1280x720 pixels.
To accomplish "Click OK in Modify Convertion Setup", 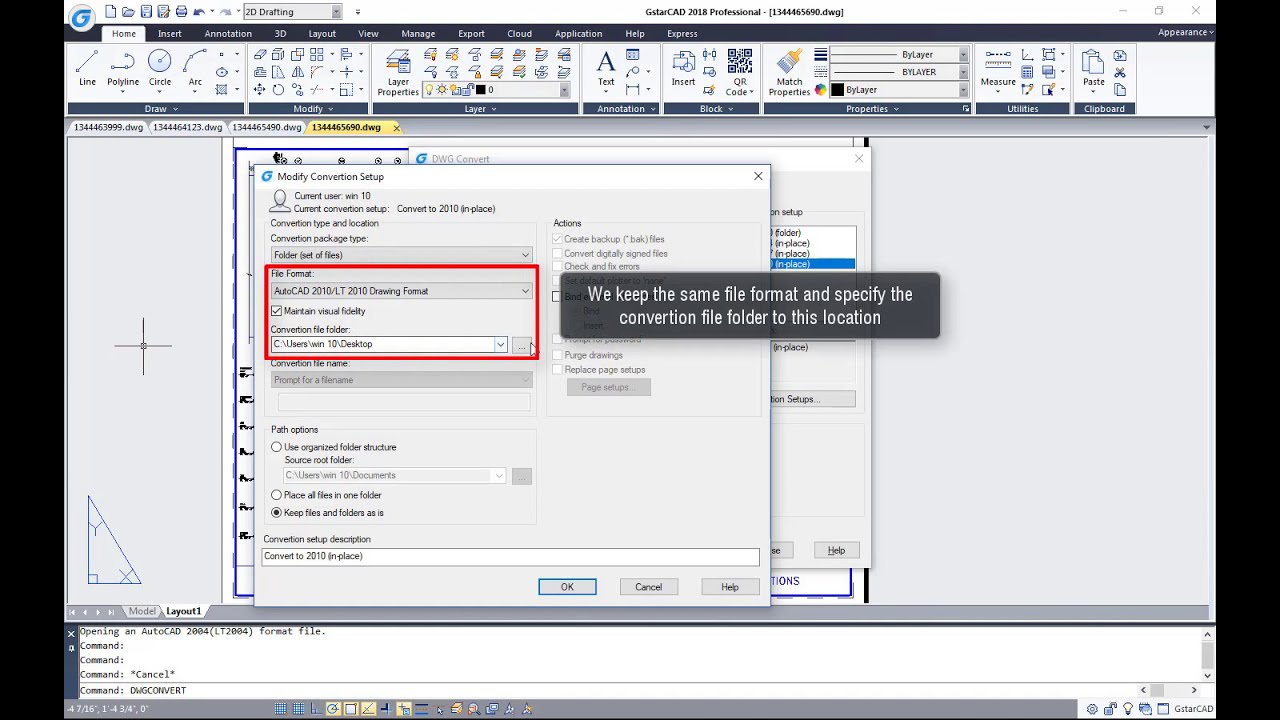I will (567, 587).
